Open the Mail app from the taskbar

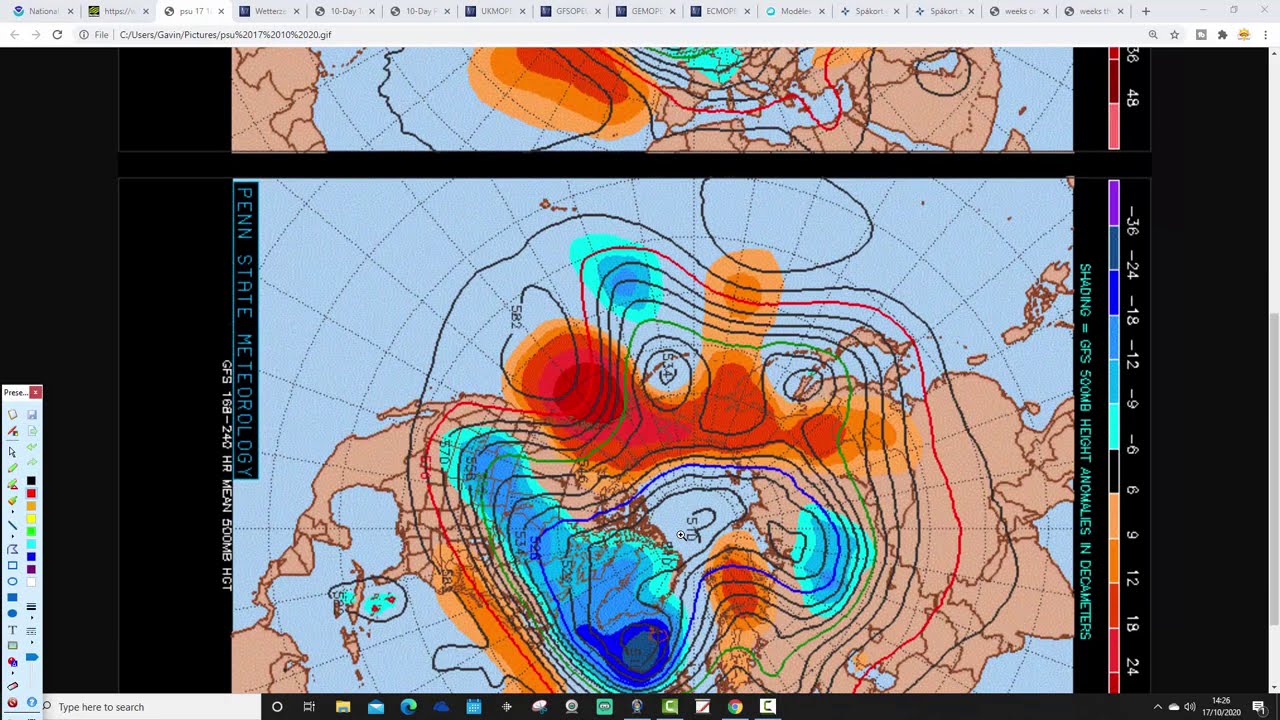[x=376, y=707]
